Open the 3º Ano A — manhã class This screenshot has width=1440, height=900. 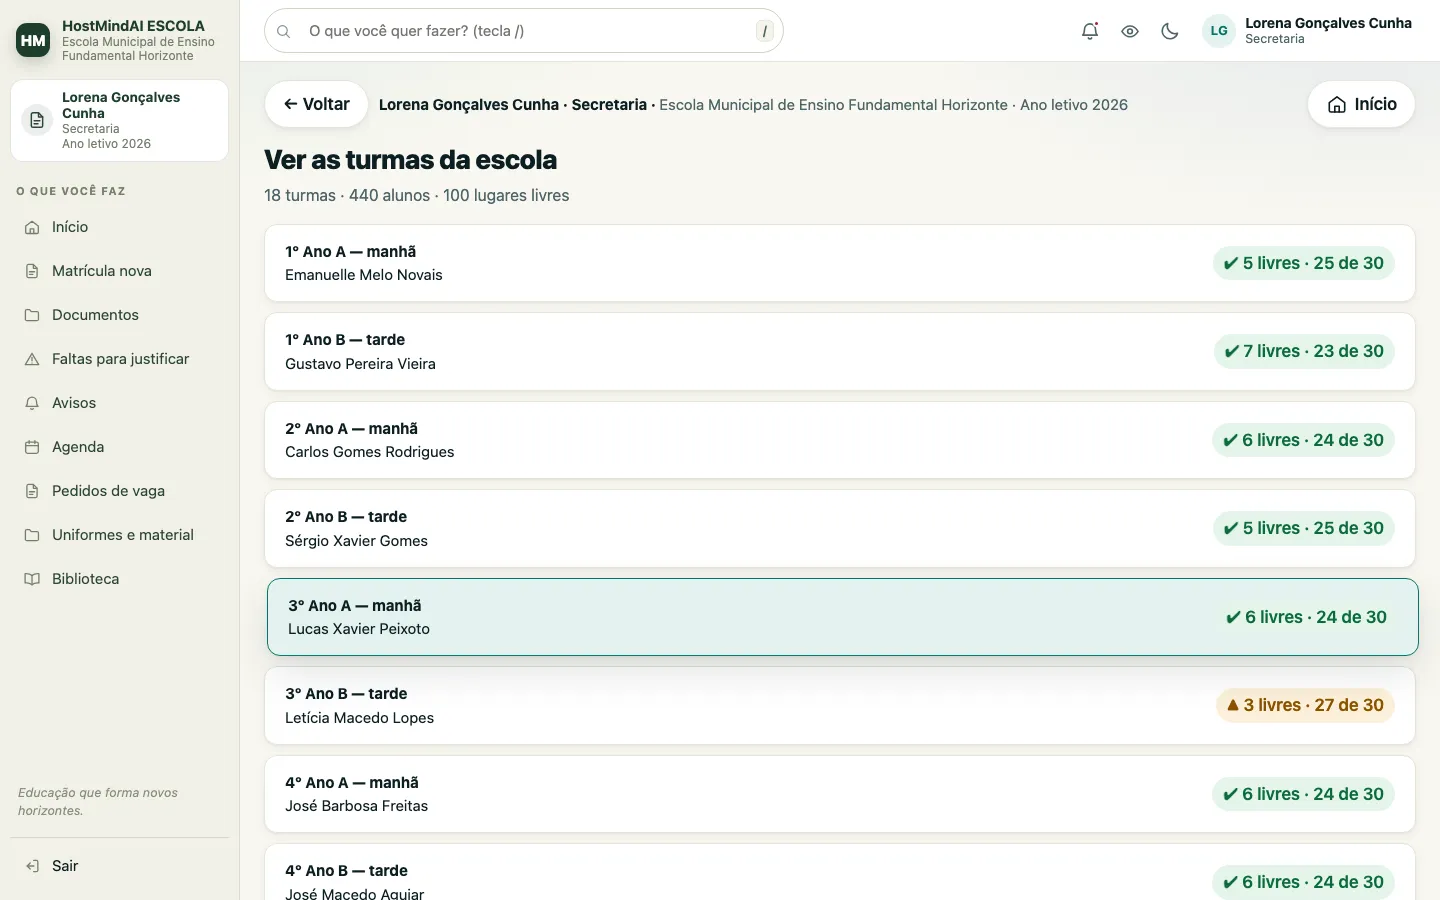tap(843, 617)
